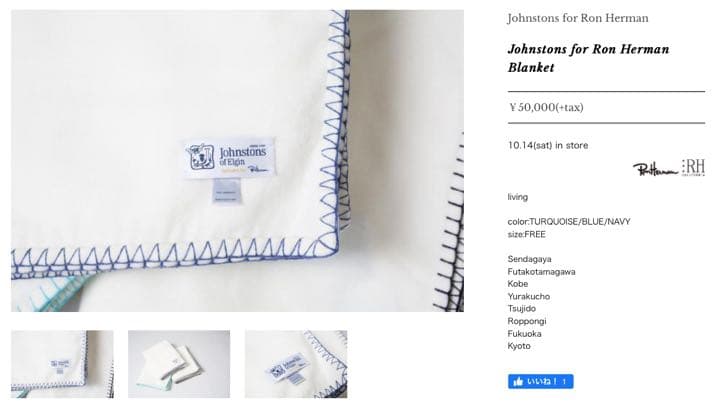Open the first blanket label thumbnail
Screen dimensions: 720x406
[x=62, y=364]
